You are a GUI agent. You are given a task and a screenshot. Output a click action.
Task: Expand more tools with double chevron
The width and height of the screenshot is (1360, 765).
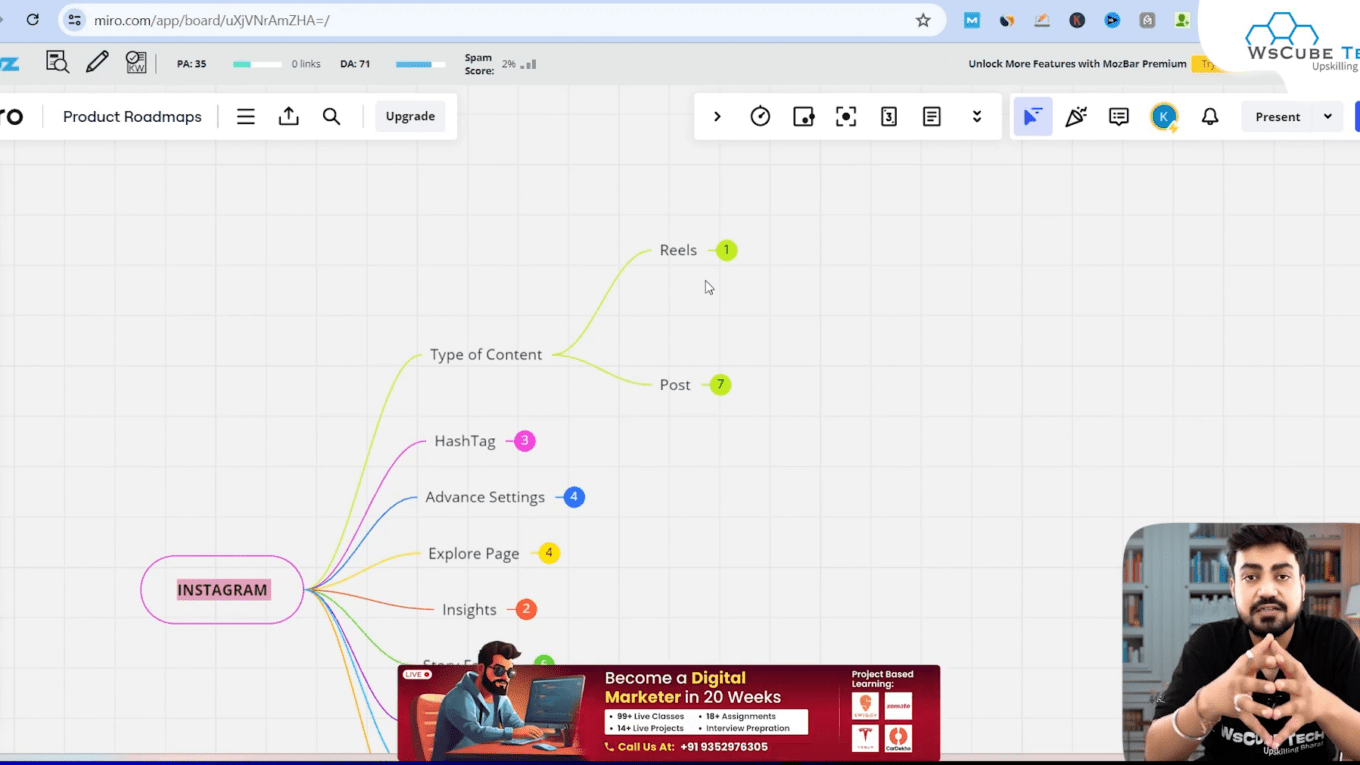[977, 117]
